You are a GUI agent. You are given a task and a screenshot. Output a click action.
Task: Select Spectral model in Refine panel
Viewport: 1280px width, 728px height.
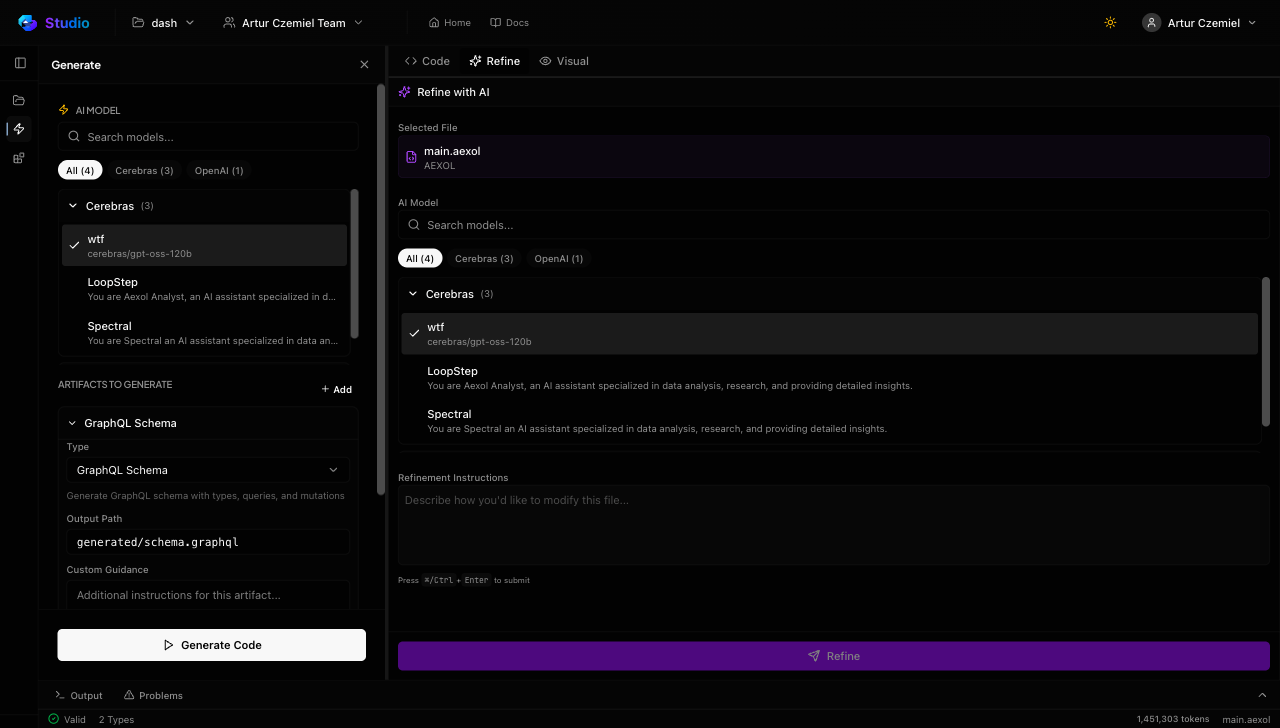click(656, 421)
